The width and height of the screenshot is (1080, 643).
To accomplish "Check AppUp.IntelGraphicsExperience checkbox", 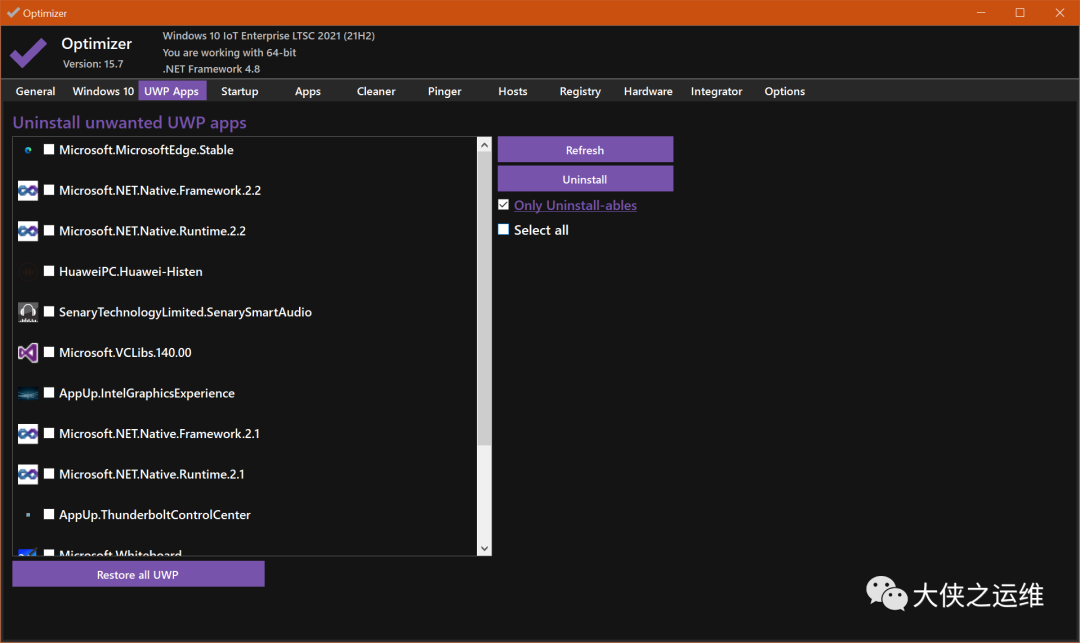I will point(49,392).
